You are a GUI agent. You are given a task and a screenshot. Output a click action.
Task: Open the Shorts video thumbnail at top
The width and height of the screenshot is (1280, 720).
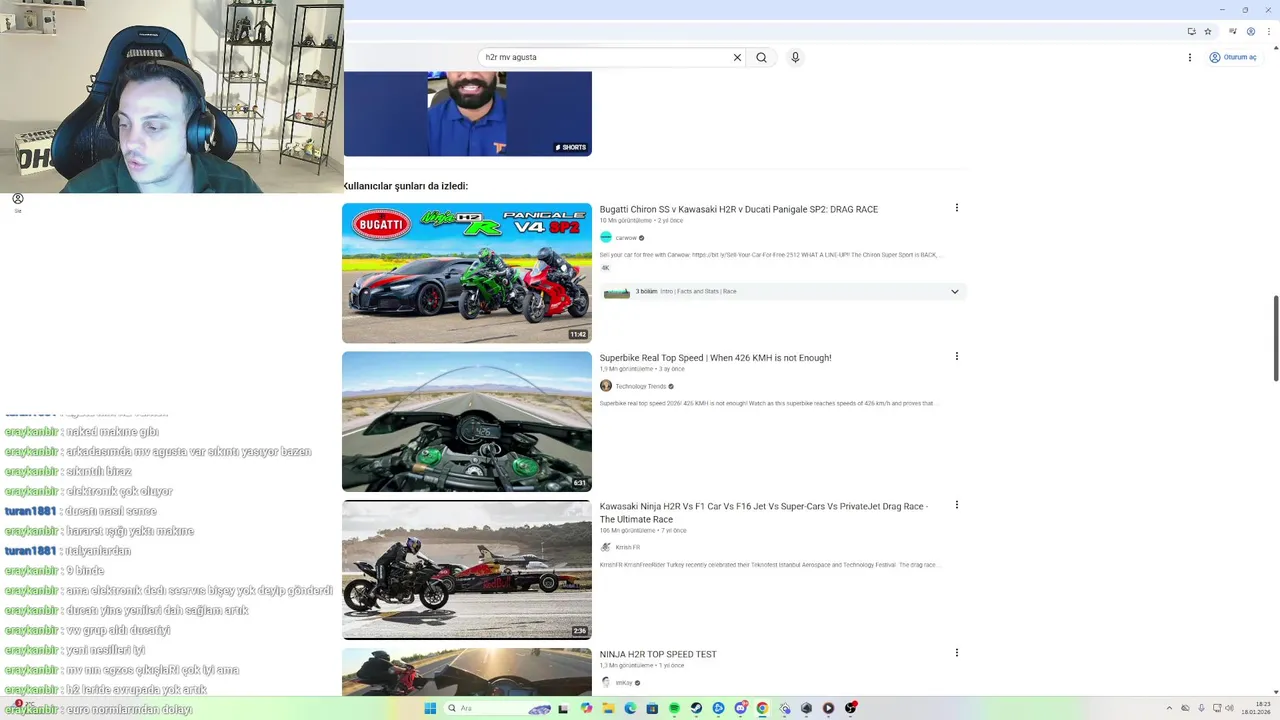coord(467,114)
